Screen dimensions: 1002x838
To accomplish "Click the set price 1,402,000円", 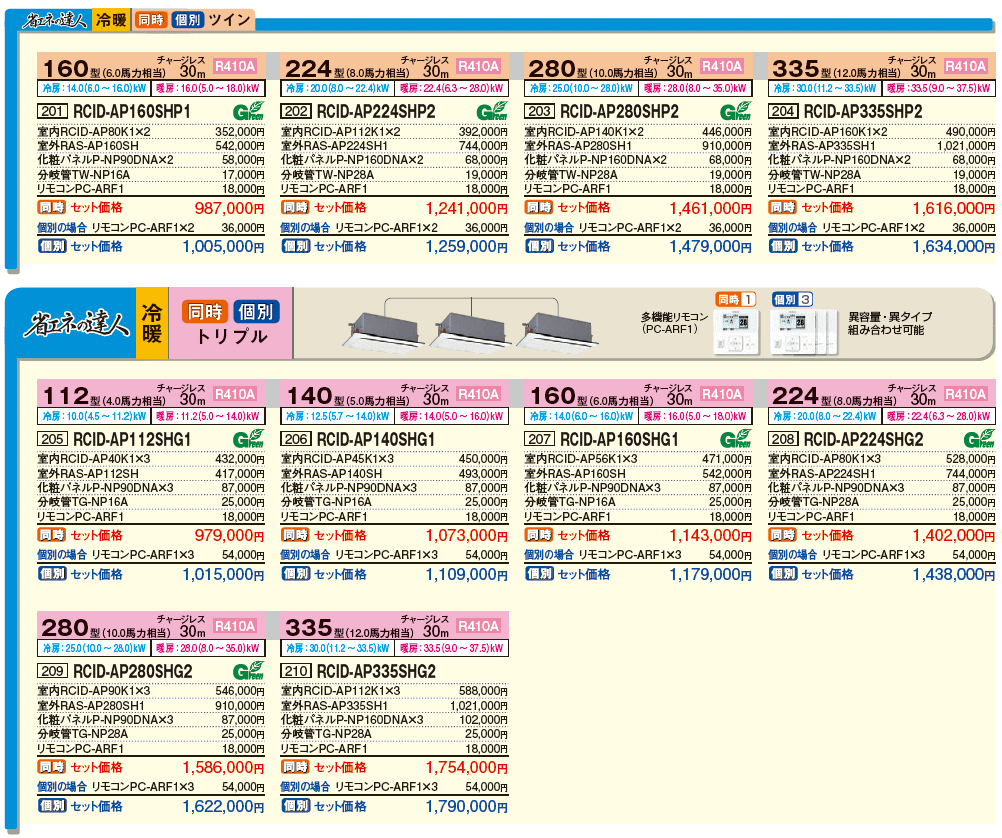I will pos(954,536).
